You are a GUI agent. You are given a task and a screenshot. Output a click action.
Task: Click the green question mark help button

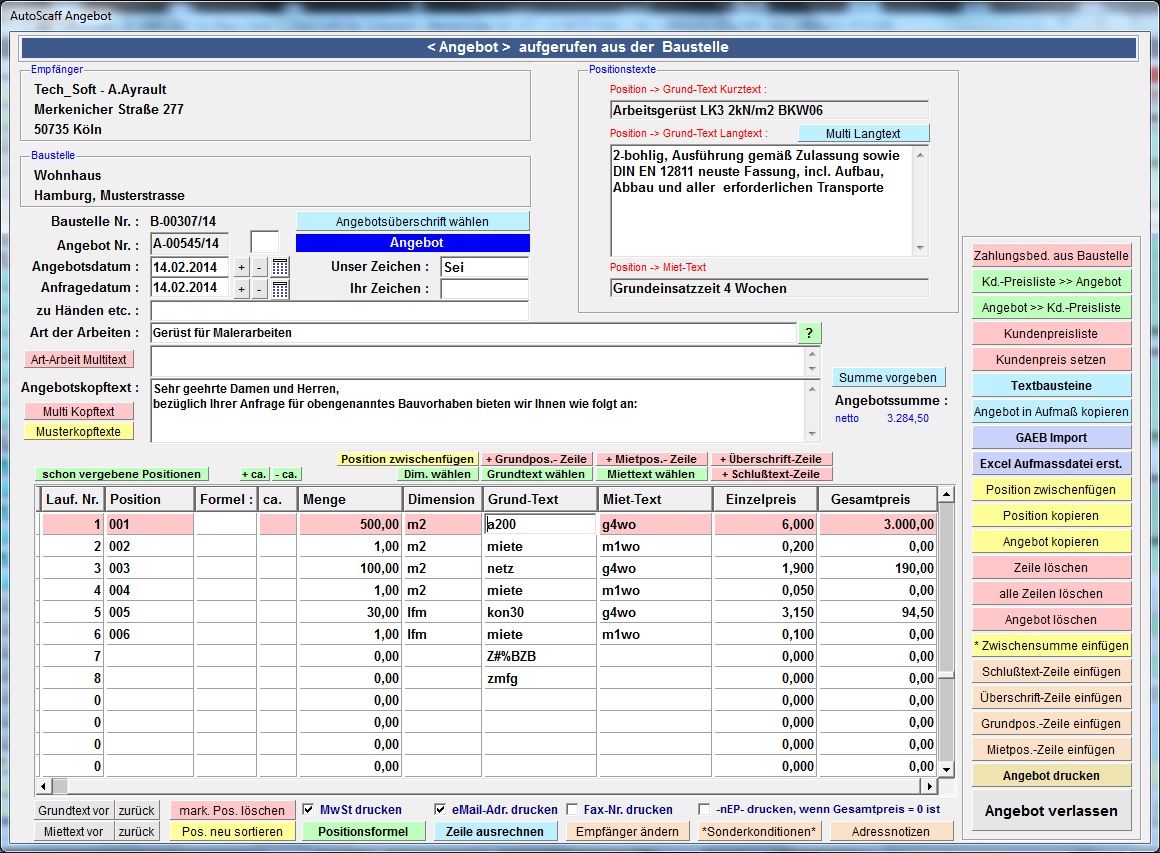[x=809, y=333]
